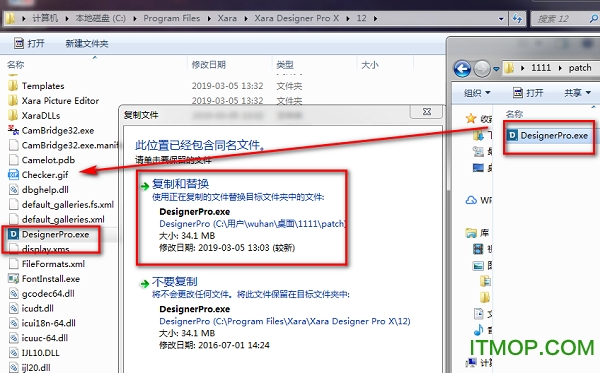Open the WPS cloud item in sidebar

[x=478, y=200]
